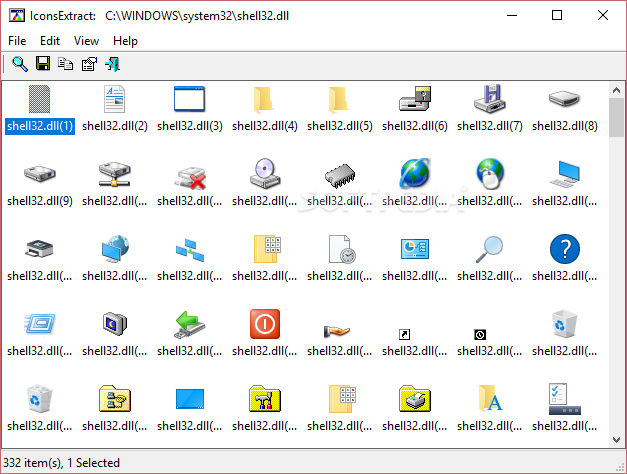This screenshot has width=627, height=474.
Task: Select the disconnected drive red X icon
Action: click(190, 178)
